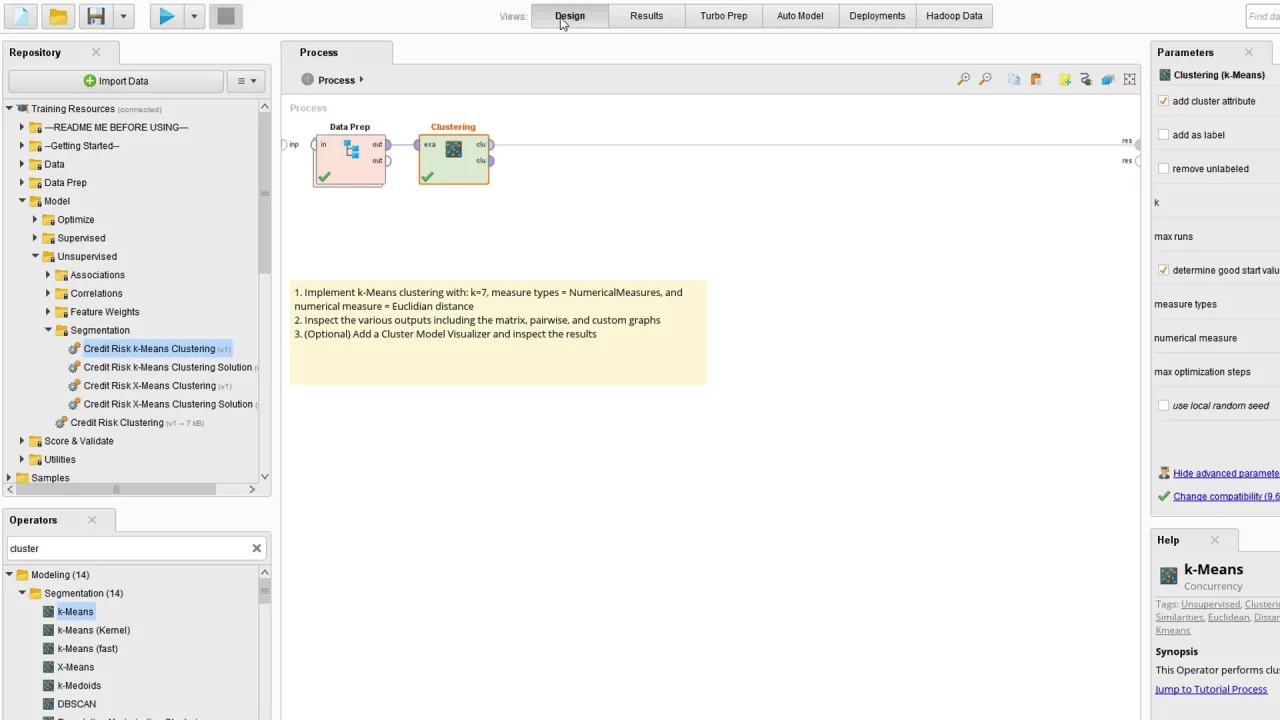Screen dimensions: 1280x720
Task: Switch to the Design view
Action: pos(570,16)
